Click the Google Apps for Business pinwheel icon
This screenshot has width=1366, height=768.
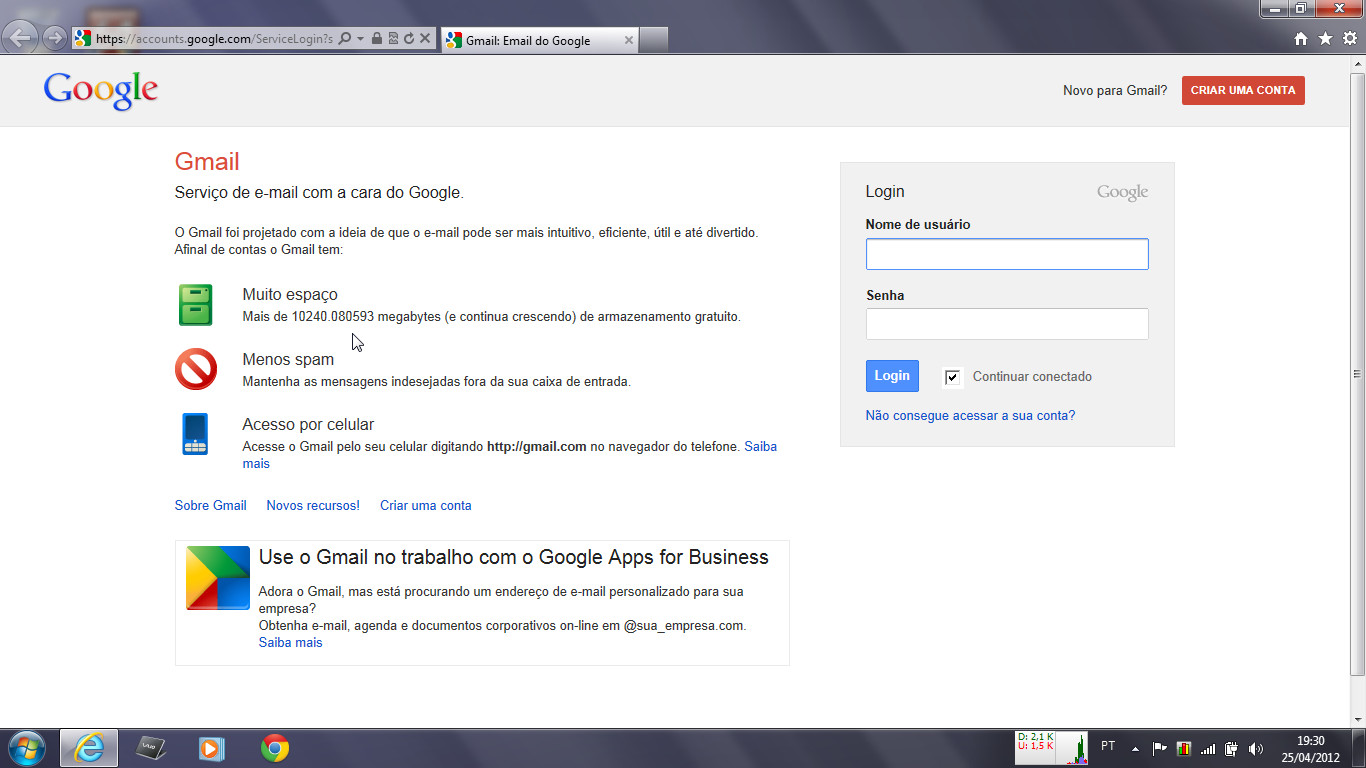tap(217, 577)
